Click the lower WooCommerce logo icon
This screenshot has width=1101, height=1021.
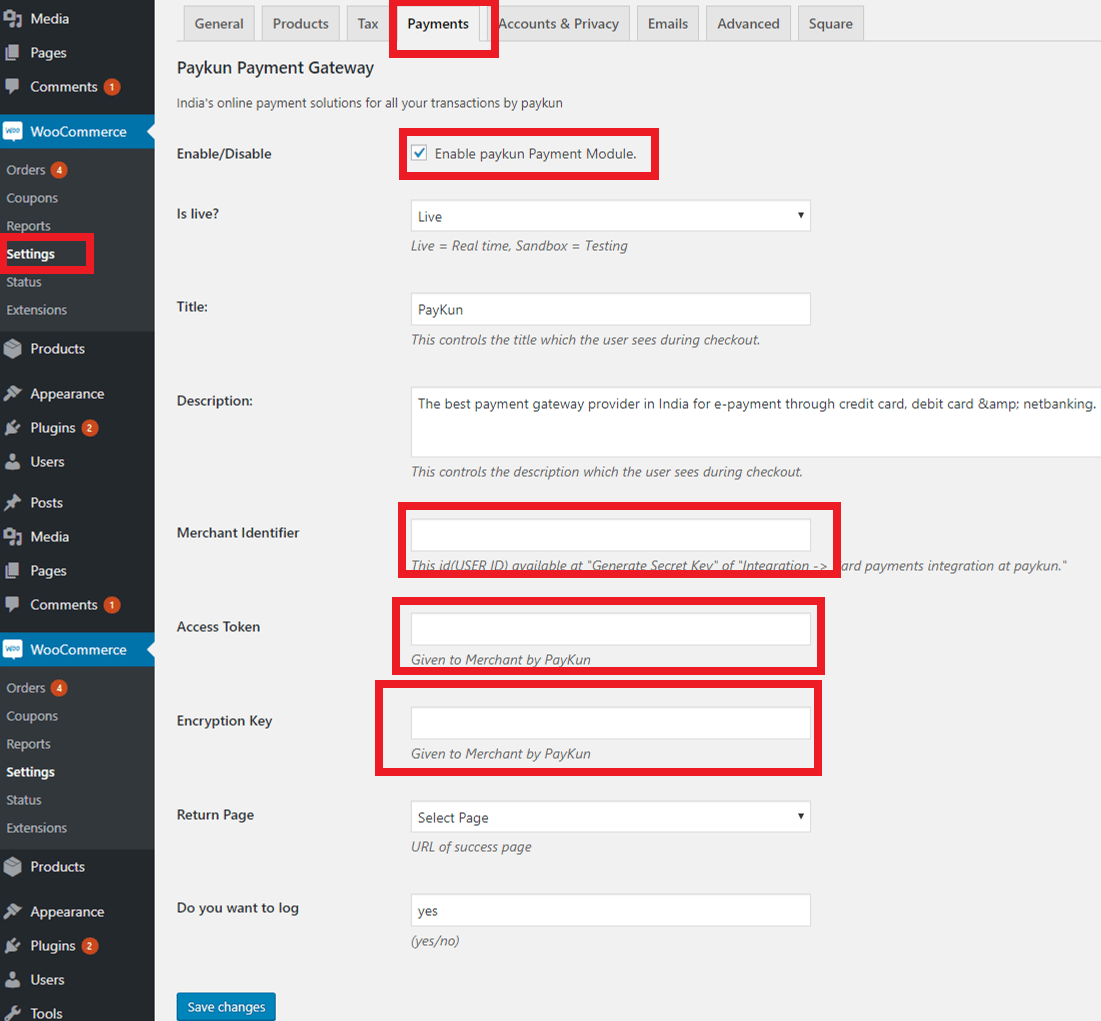(13, 650)
